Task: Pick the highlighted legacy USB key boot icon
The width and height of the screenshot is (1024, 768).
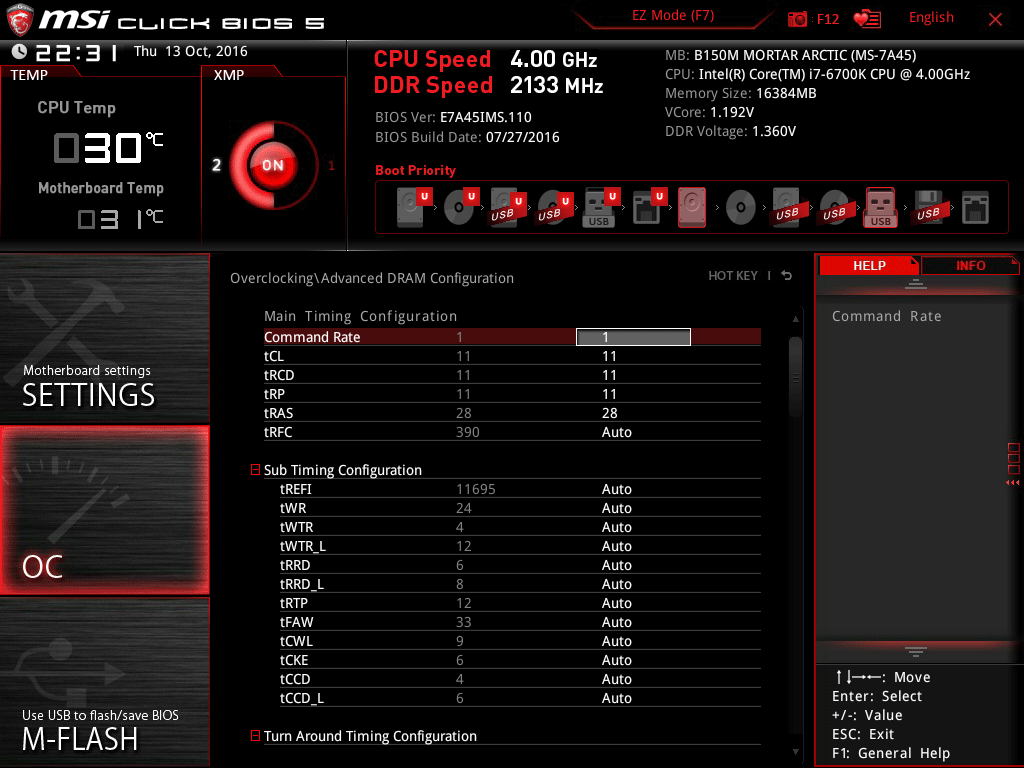Action: (x=880, y=207)
